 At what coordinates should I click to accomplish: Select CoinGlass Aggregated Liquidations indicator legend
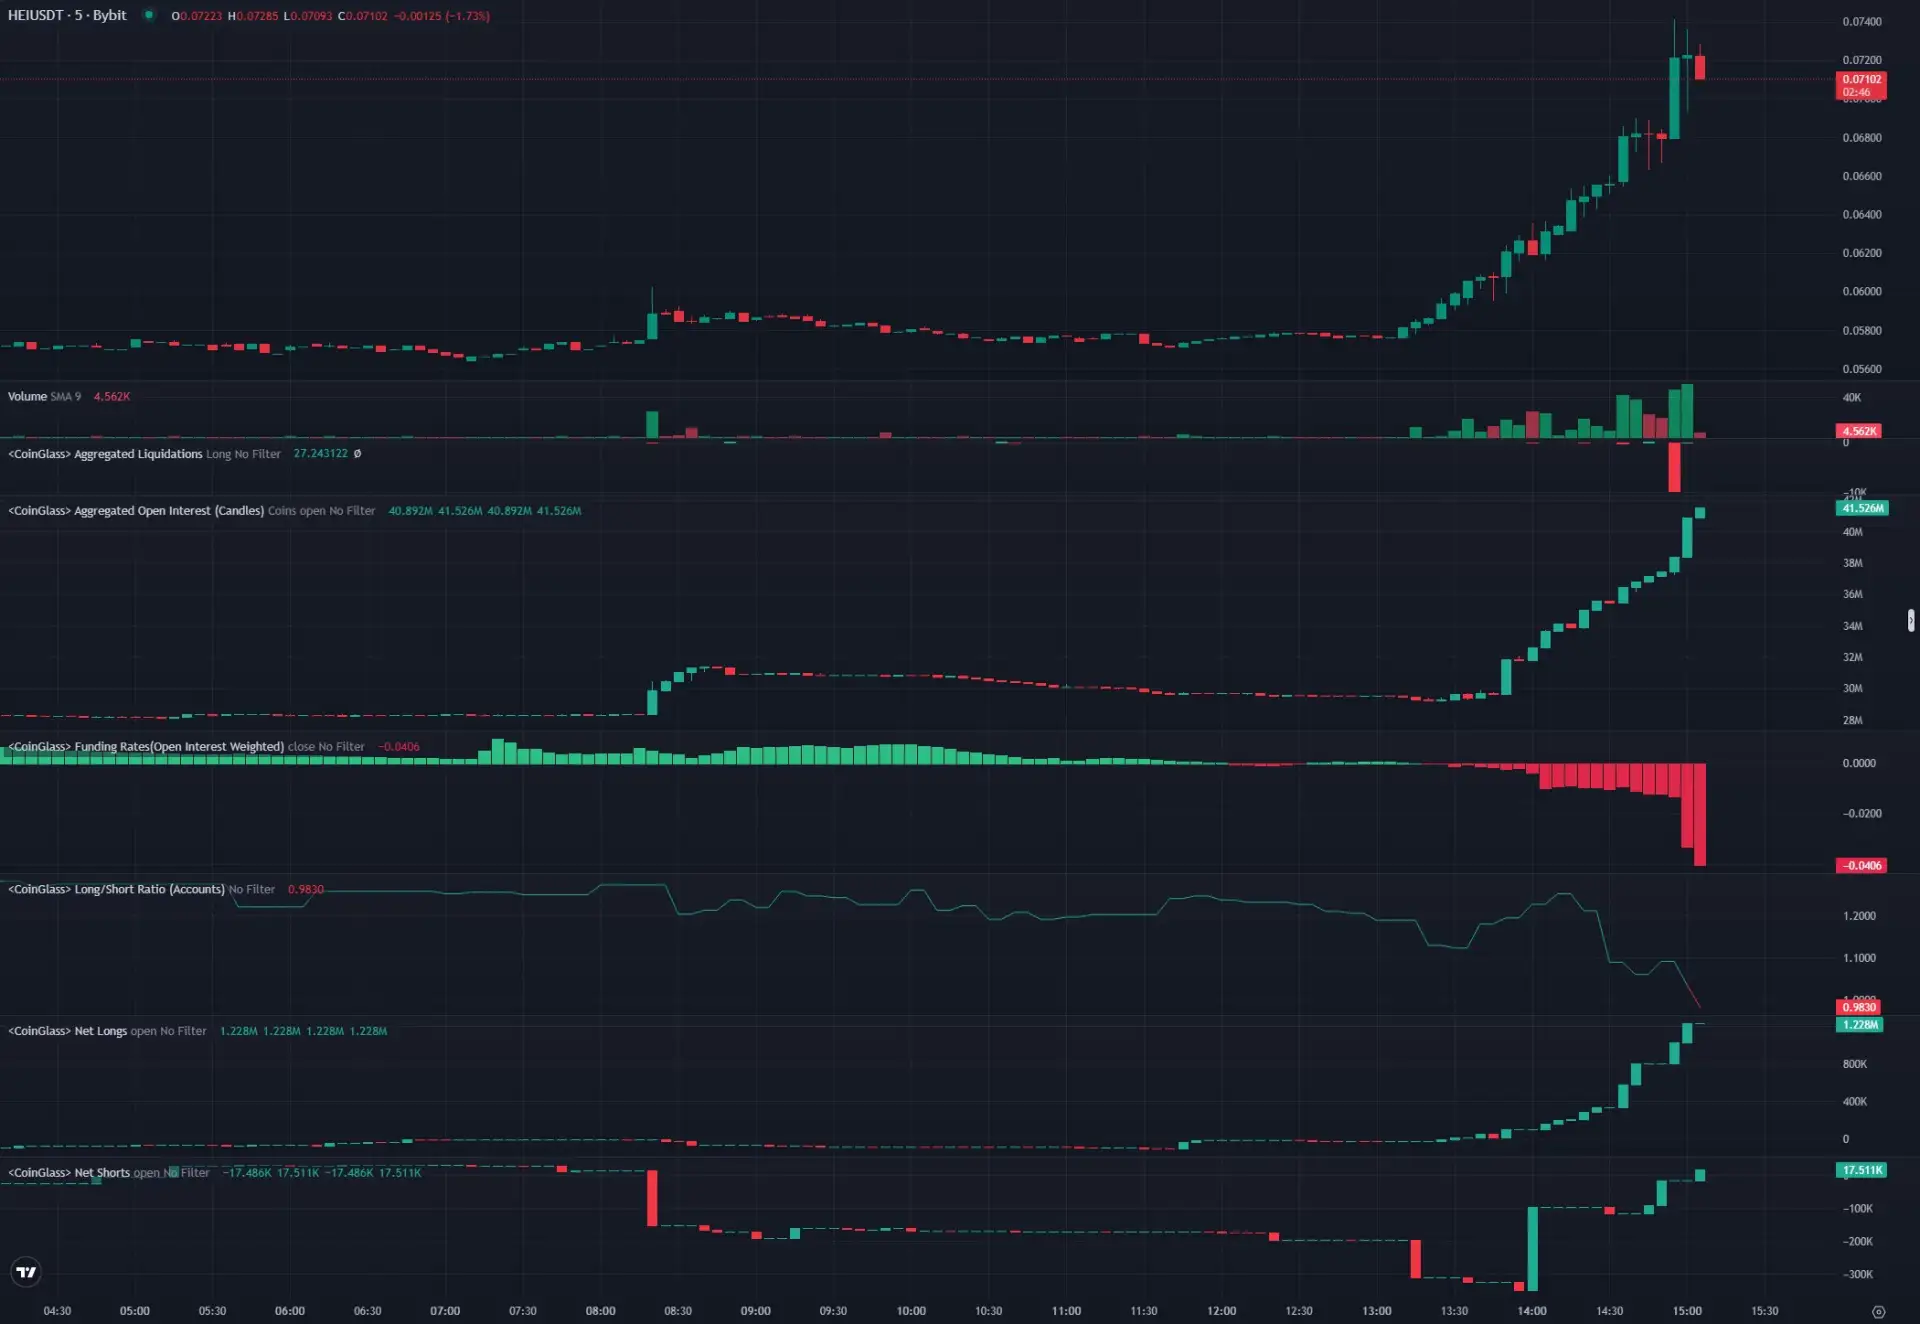point(144,454)
